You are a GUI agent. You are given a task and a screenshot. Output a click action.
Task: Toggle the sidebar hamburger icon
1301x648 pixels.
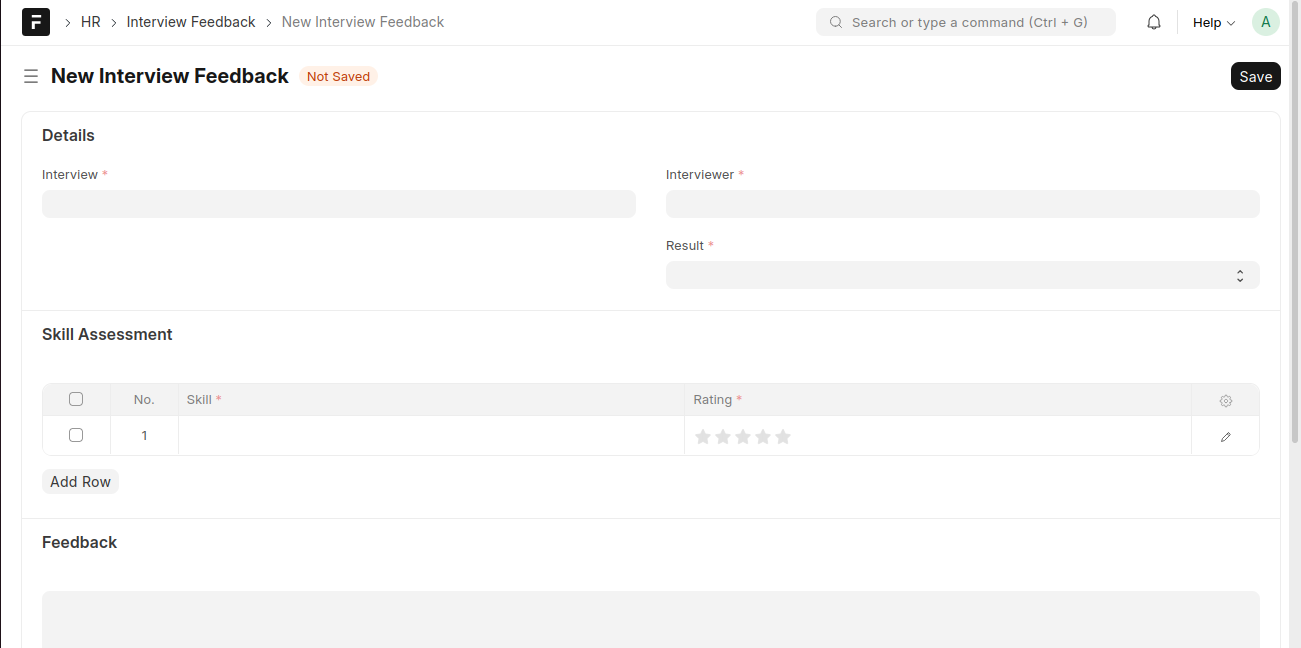[31, 76]
